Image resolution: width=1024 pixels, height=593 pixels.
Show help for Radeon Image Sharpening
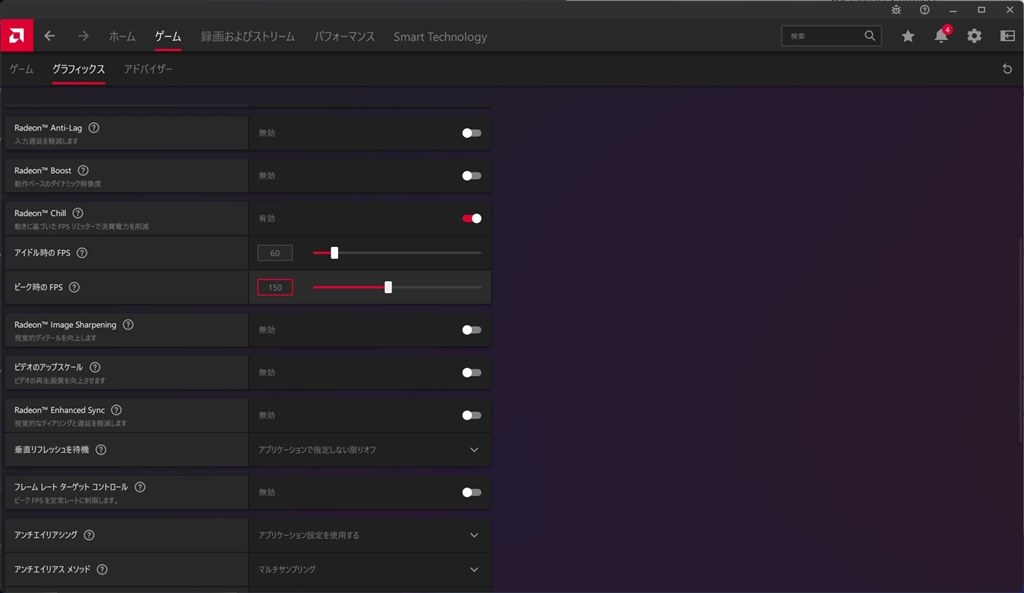point(128,325)
